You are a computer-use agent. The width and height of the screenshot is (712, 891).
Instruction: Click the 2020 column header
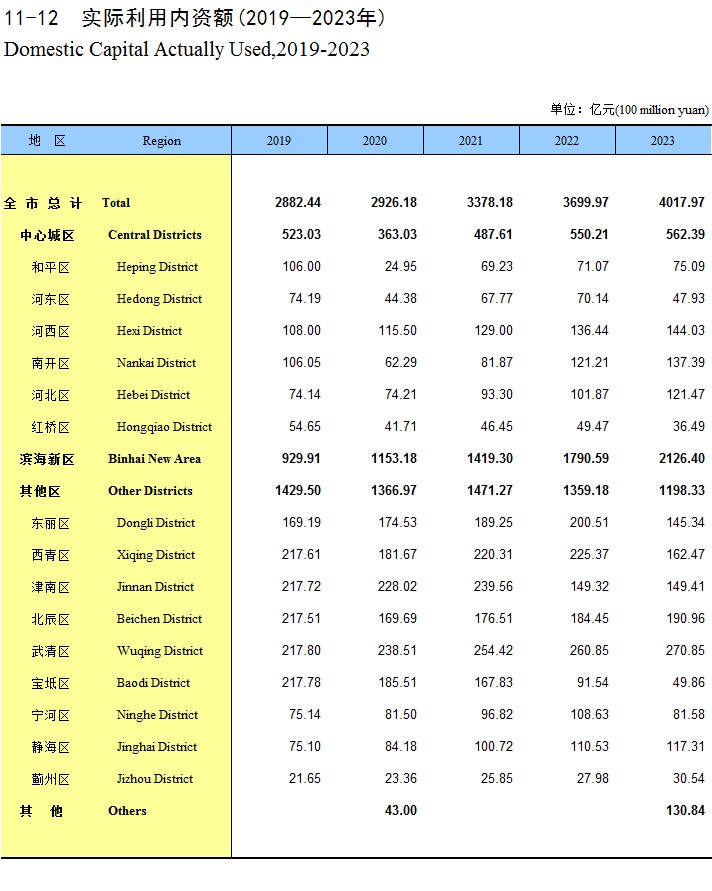click(x=375, y=140)
